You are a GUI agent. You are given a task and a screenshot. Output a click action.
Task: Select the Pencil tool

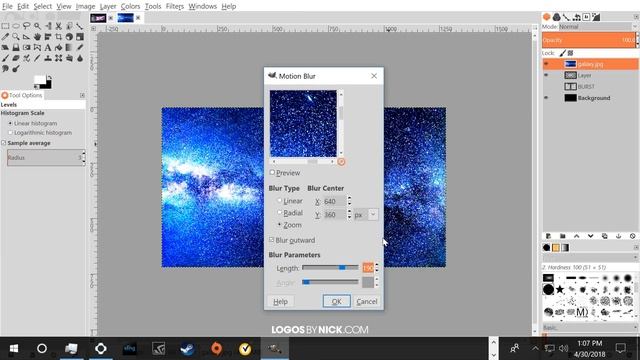click(80, 47)
